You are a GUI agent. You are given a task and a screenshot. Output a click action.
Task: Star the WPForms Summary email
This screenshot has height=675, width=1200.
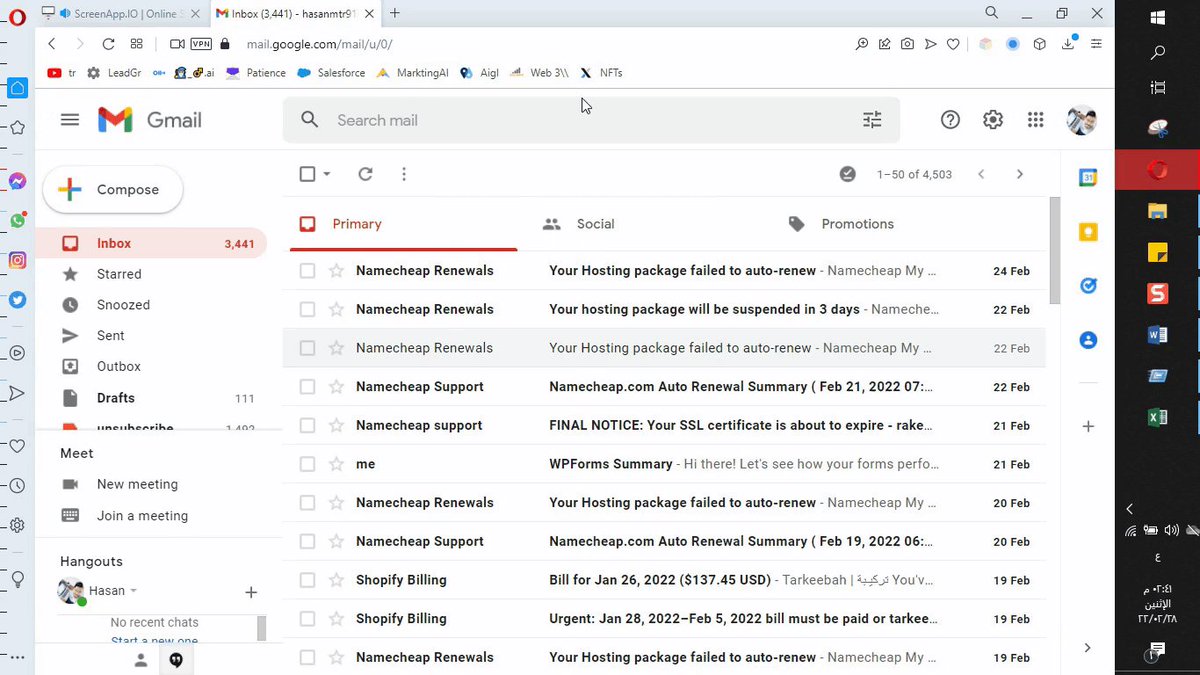336,464
